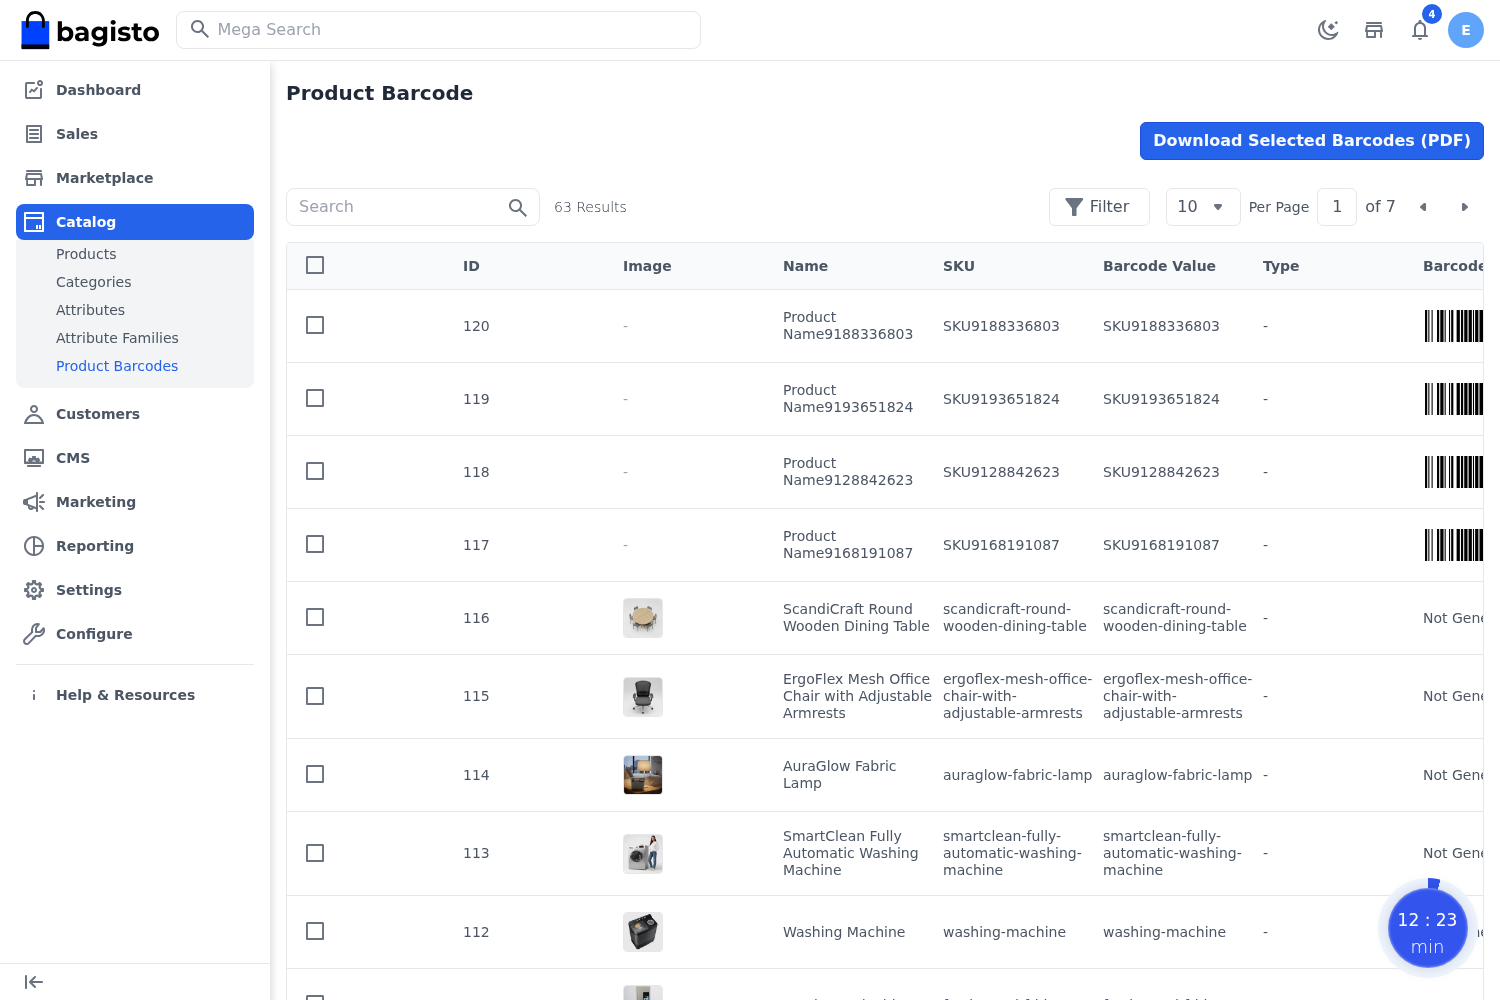The height and width of the screenshot is (1000, 1500).
Task: Select the checkbox for ID 115
Action: [315, 696]
